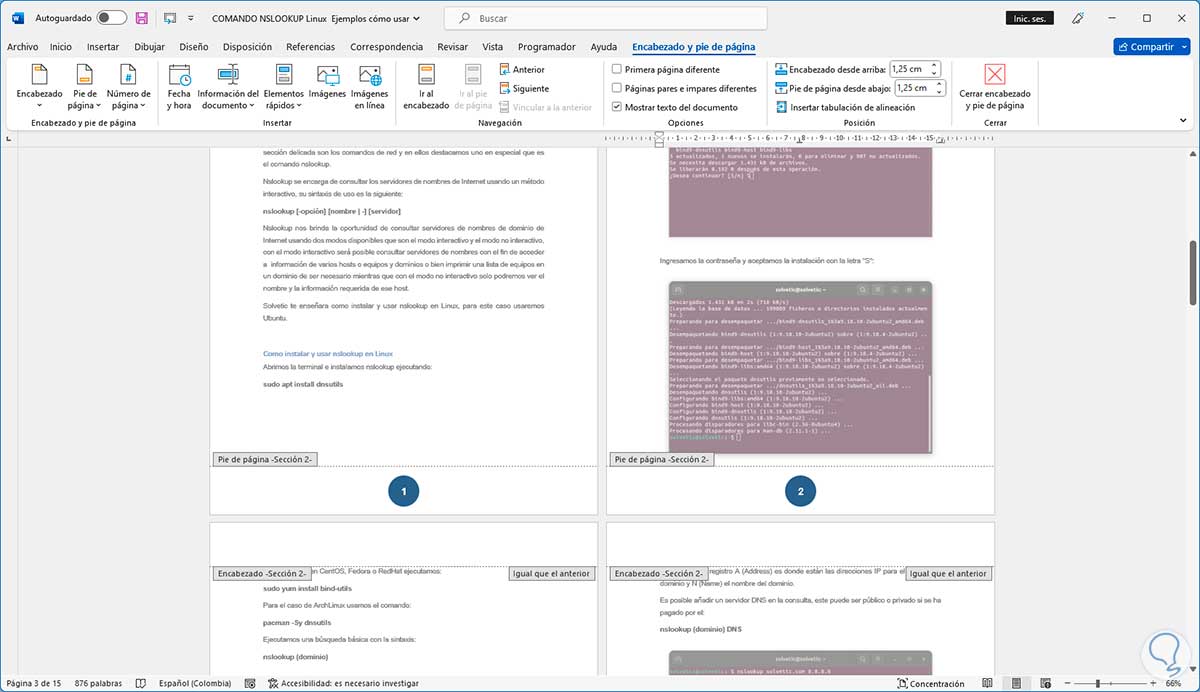Switch to the Disposición tab
This screenshot has height=692, width=1200.
click(x=247, y=46)
